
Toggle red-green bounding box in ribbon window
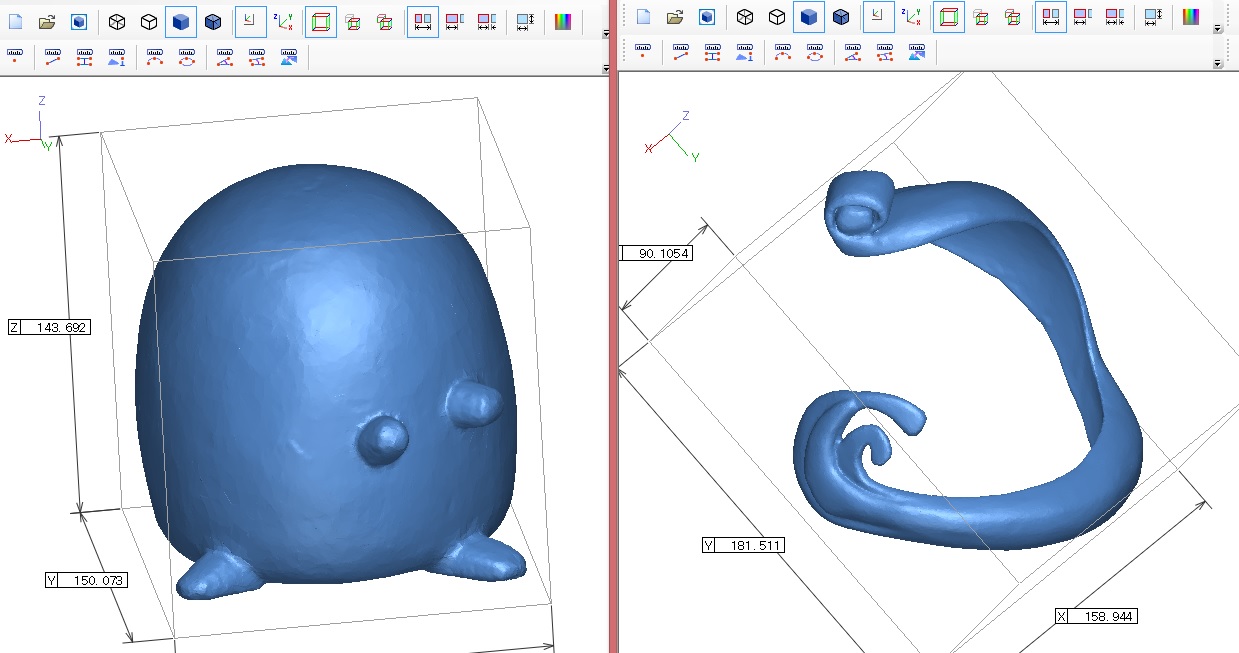click(949, 16)
